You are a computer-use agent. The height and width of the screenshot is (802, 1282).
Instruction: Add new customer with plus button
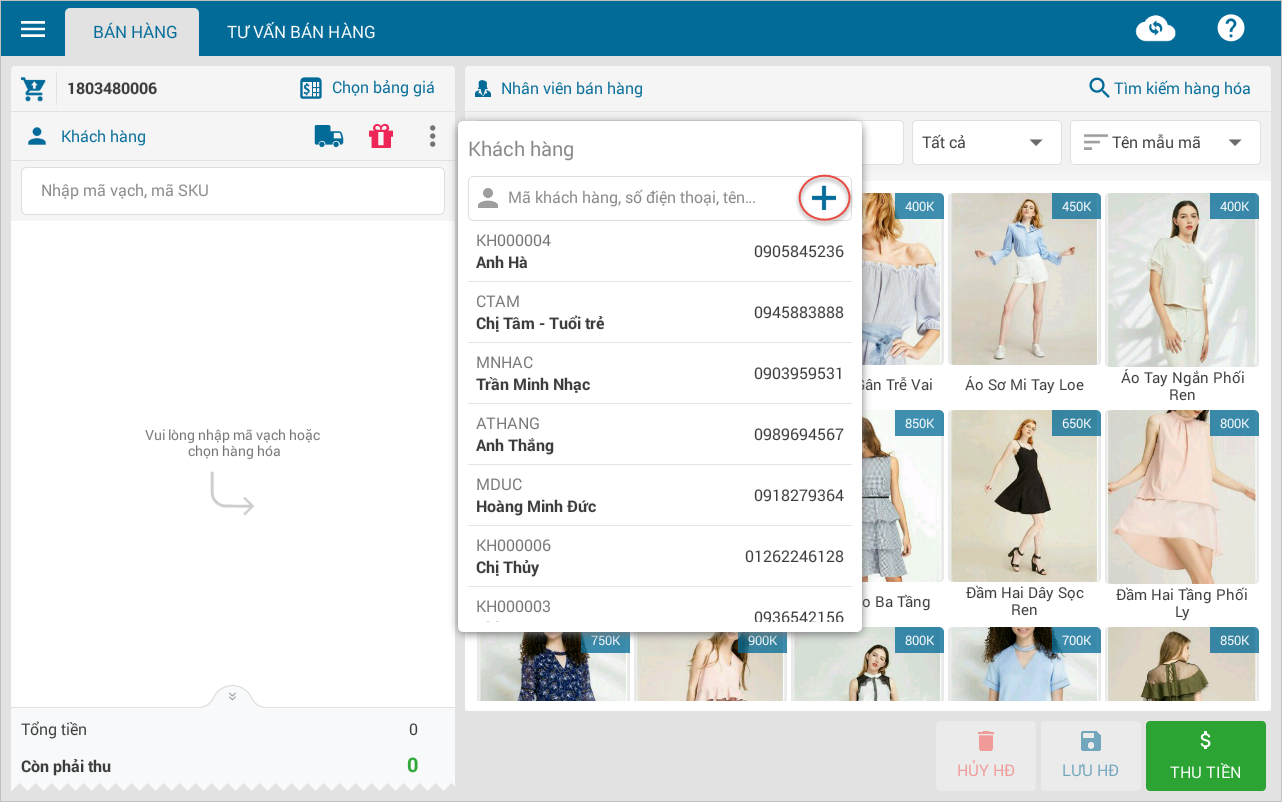point(823,198)
